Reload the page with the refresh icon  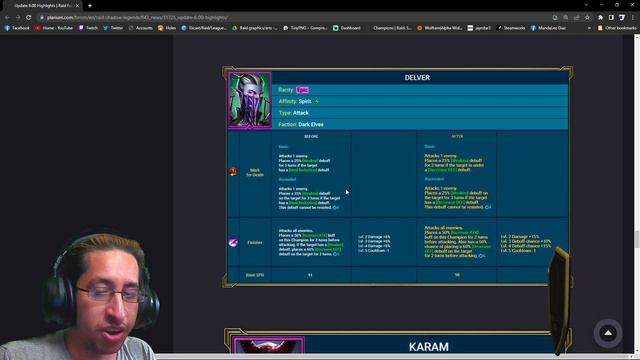click(29, 18)
